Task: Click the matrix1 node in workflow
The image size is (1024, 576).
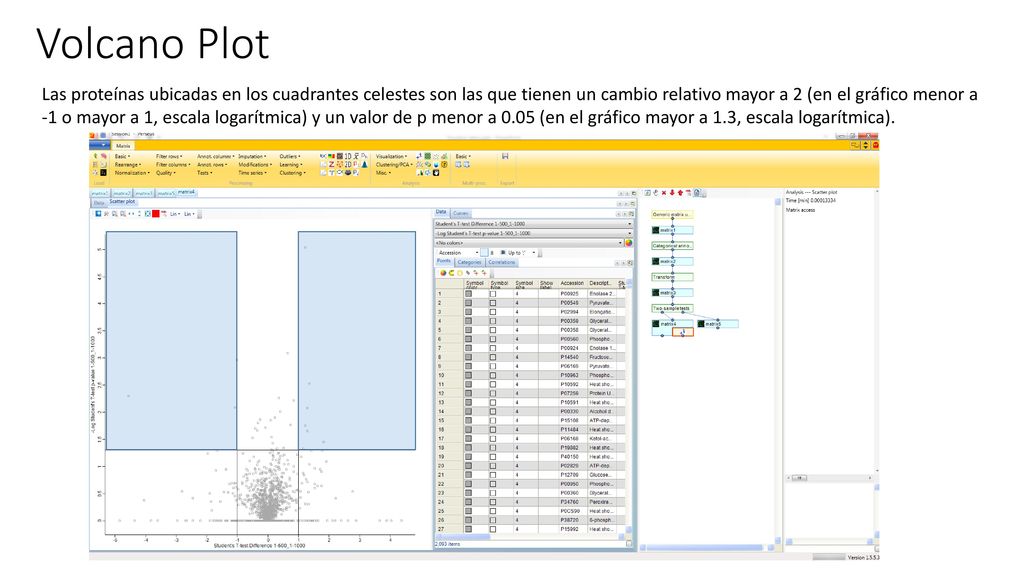Action: coord(672,230)
